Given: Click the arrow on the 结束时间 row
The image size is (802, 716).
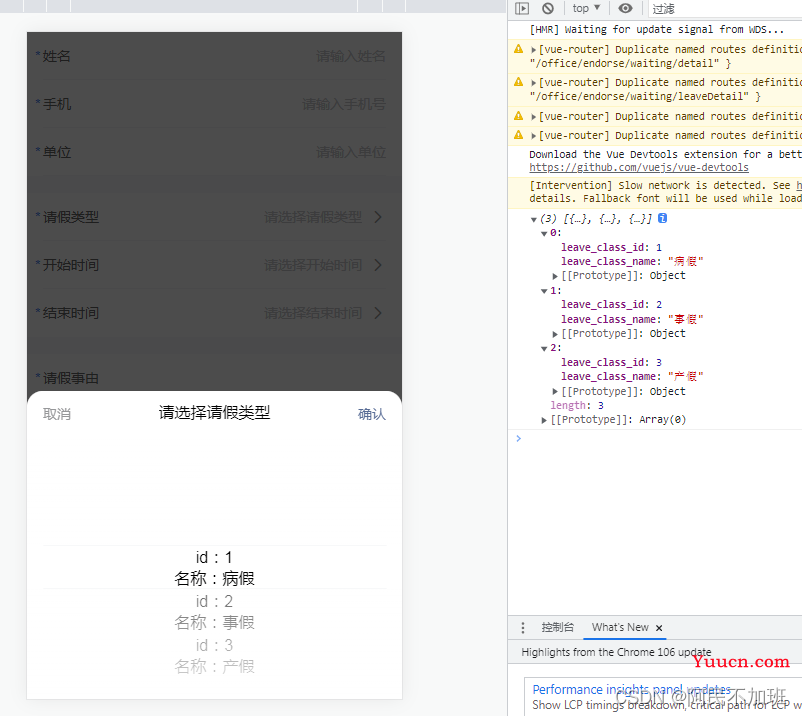Looking at the screenshot, I should [x=378, y=314].
